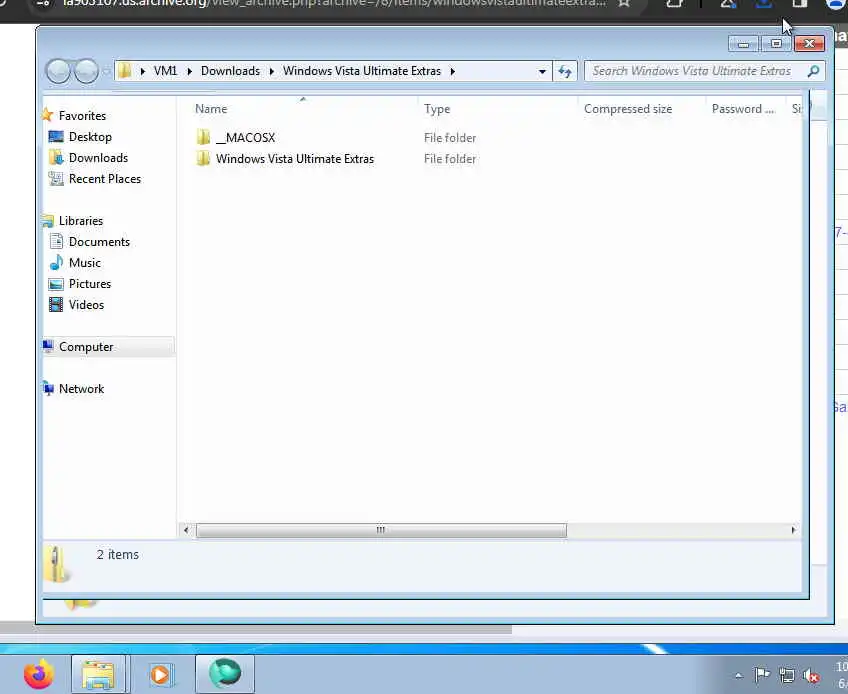The image size is (848, 694).
Task: Select Computer in the navigation pane
Action: (x=86, y=347)
